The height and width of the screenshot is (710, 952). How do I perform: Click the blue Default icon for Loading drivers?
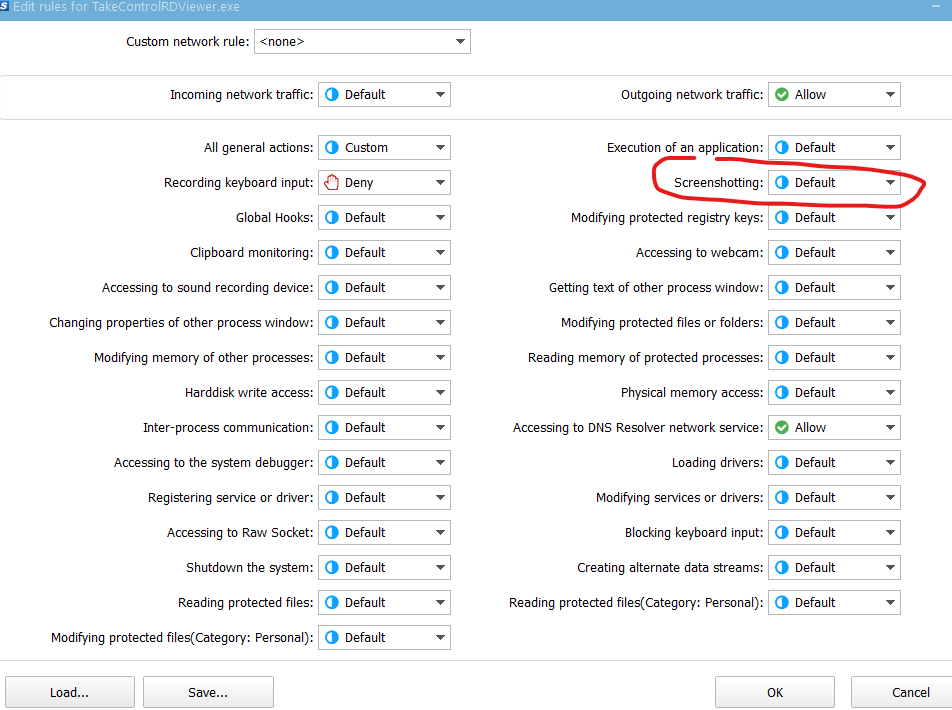tap(782, 463)
